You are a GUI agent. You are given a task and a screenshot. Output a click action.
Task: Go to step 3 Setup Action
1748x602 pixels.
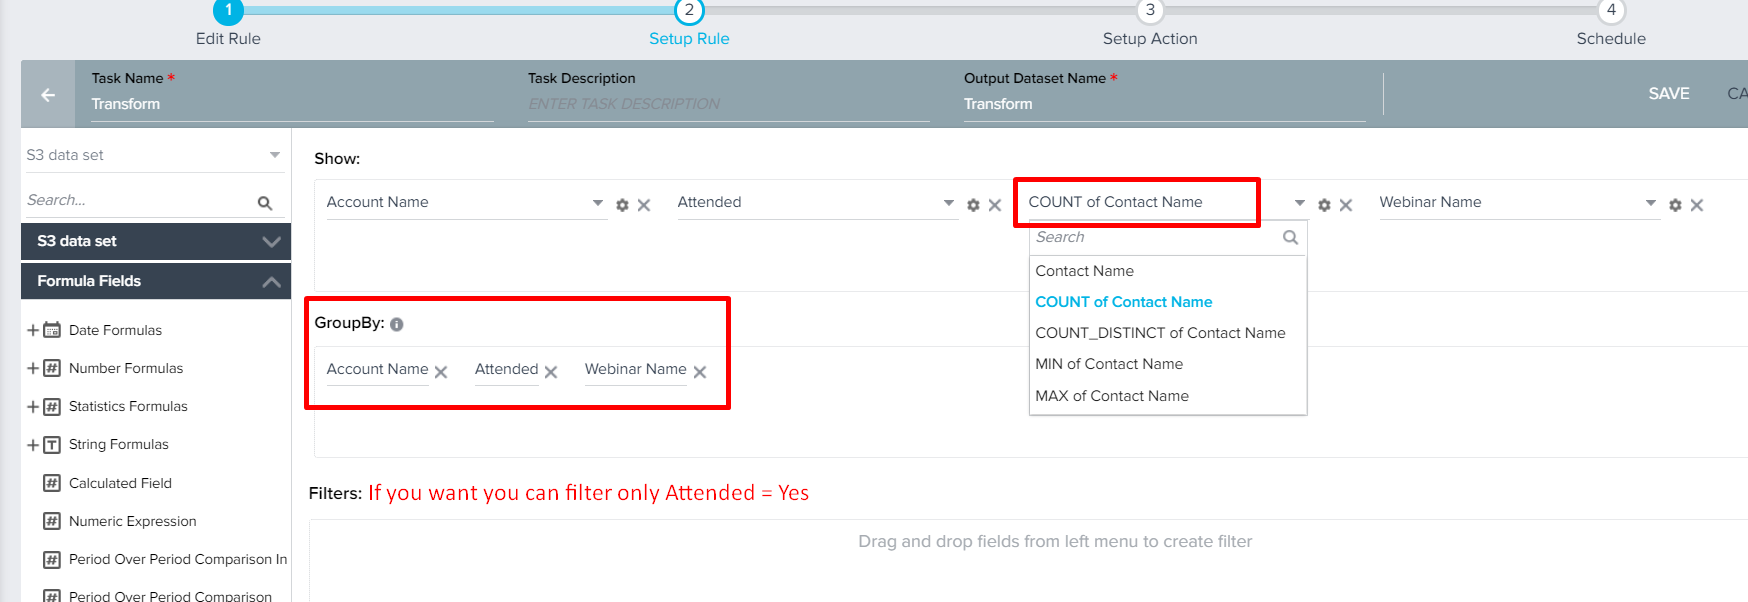tap(1150, 12)
